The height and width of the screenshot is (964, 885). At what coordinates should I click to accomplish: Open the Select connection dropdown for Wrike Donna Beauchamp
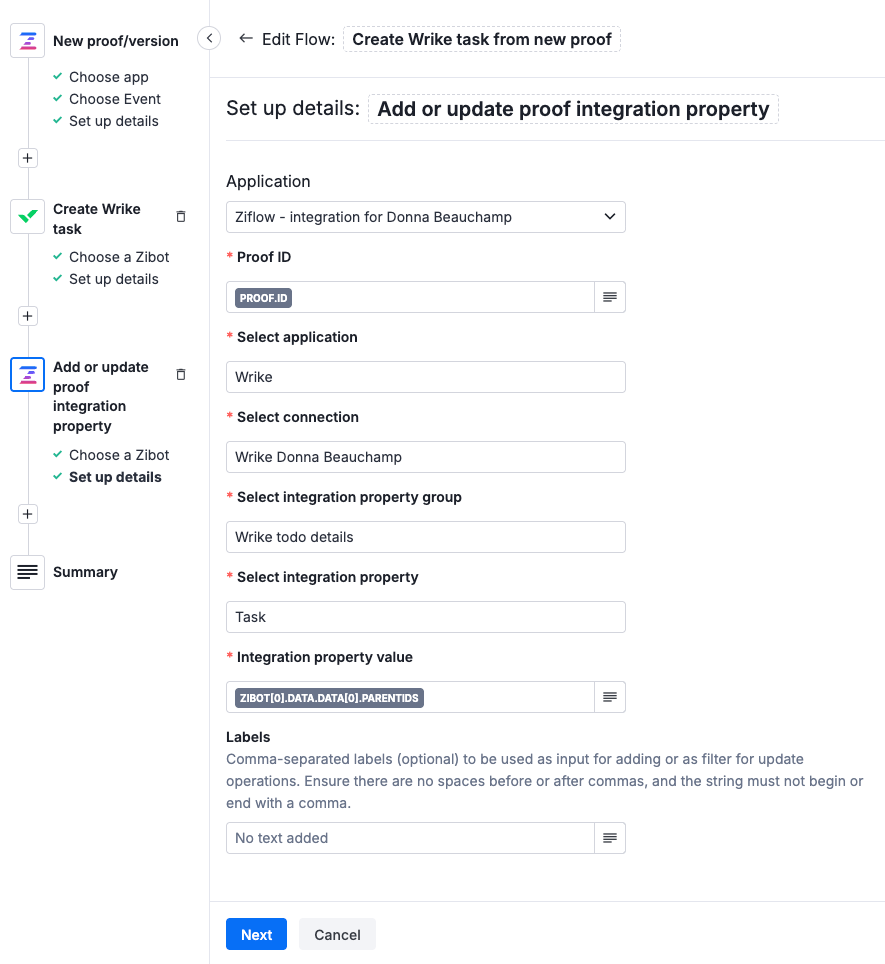425,457
